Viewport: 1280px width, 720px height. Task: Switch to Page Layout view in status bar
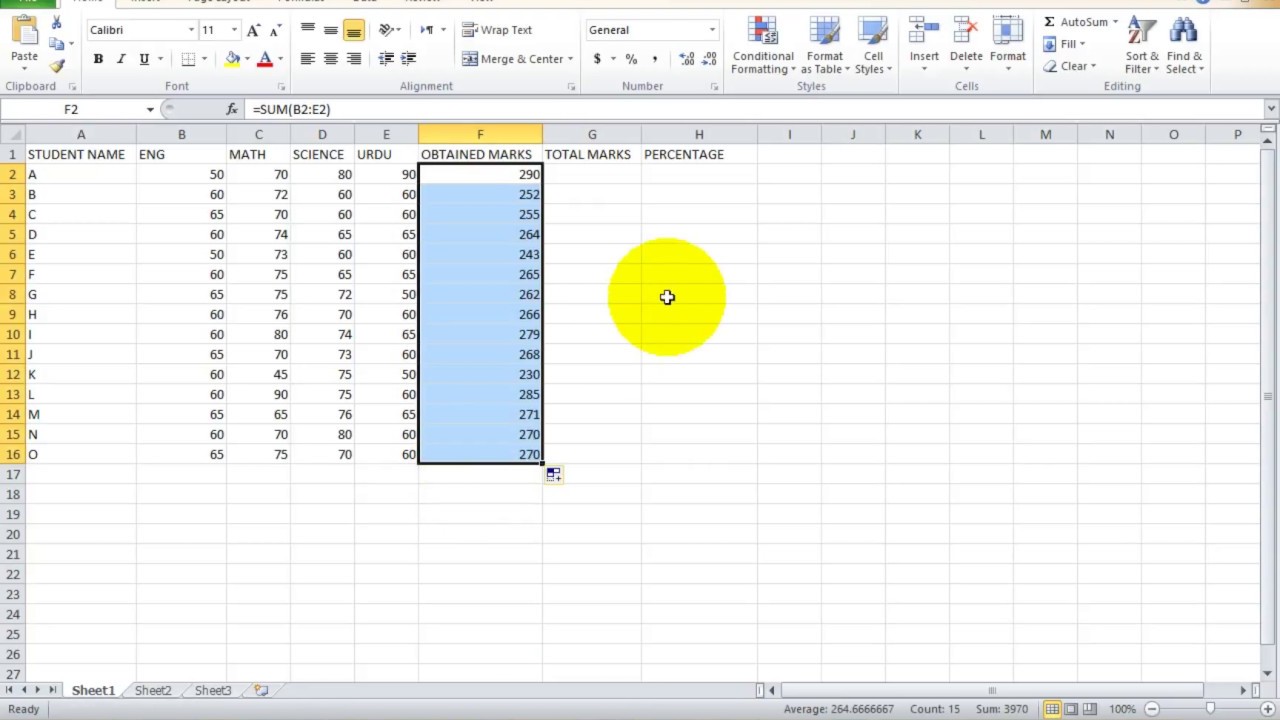1071,709
